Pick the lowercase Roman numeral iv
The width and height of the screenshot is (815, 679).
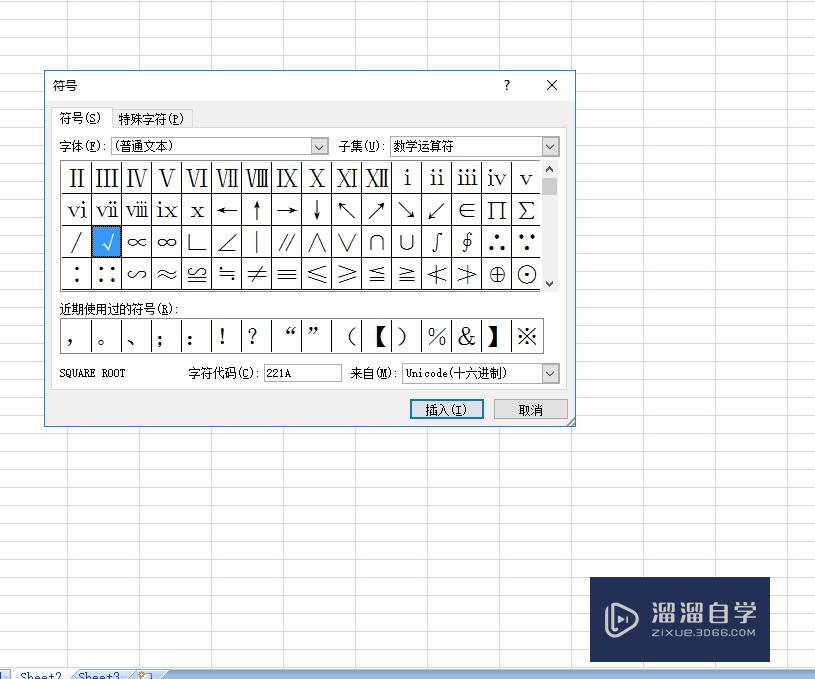point(497,178)
